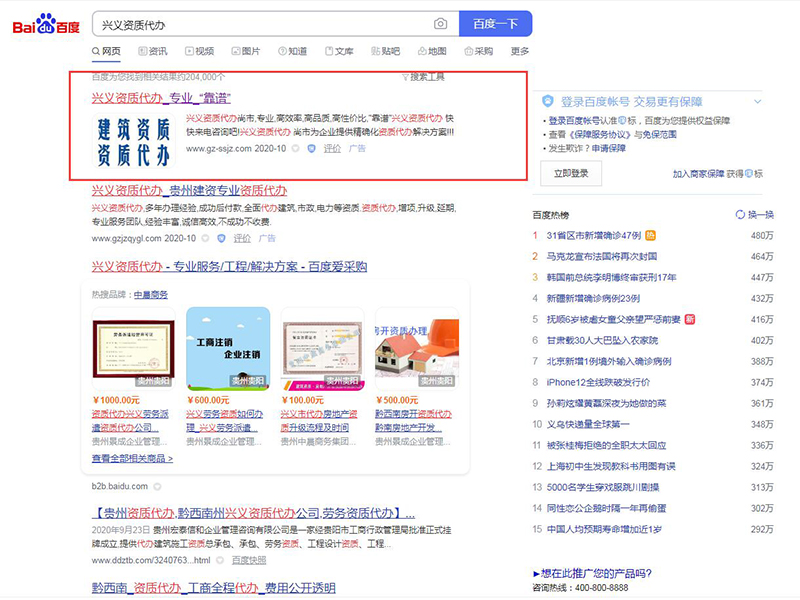Open hot topic 北京新增1例境外输入确诊病例

609,361
